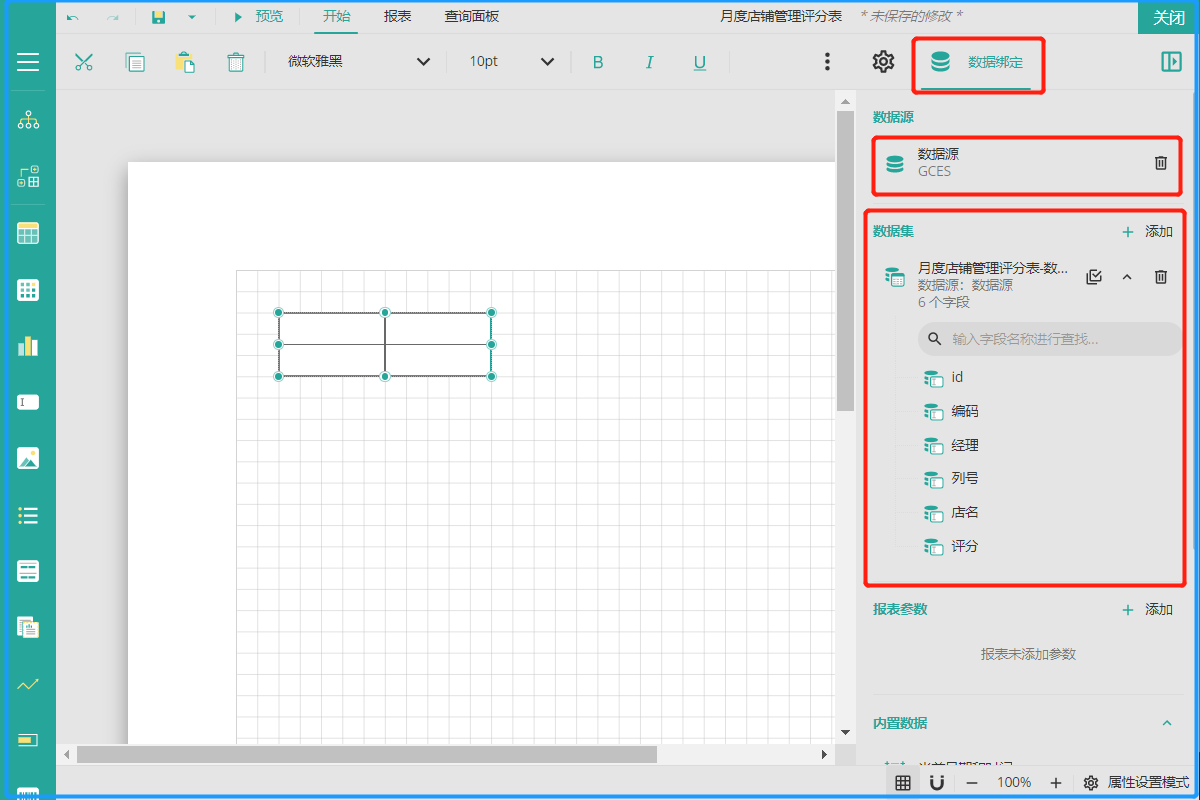Collapse the dataset field list
1200x800 pixels.
click(x=1127, y=277)
